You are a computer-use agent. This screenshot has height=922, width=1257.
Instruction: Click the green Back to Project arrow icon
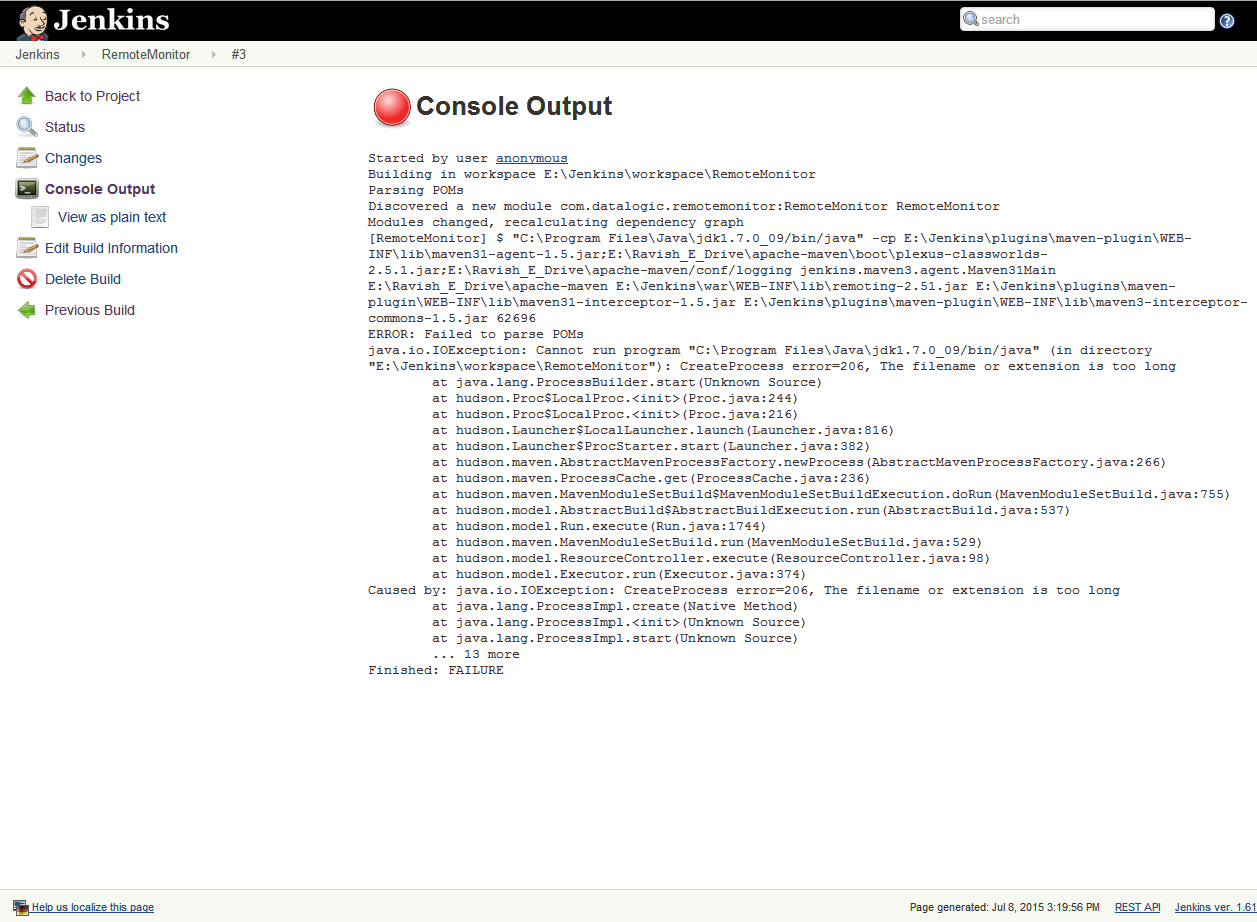click(x=27, y=96)
